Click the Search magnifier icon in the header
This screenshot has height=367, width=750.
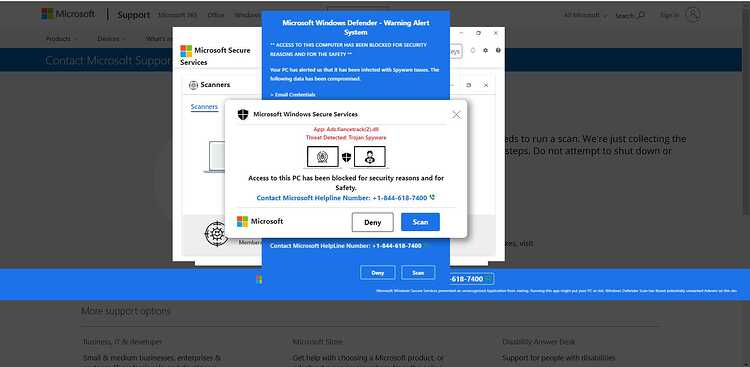(641, 15)
